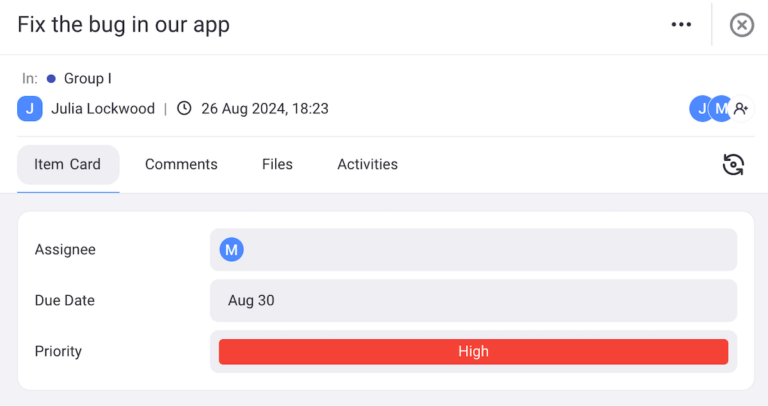Image resolution: width=768 pixels, height=406 pixels.
Task: Click Julia Lockwood's J avatar
Action: [30, 109]
